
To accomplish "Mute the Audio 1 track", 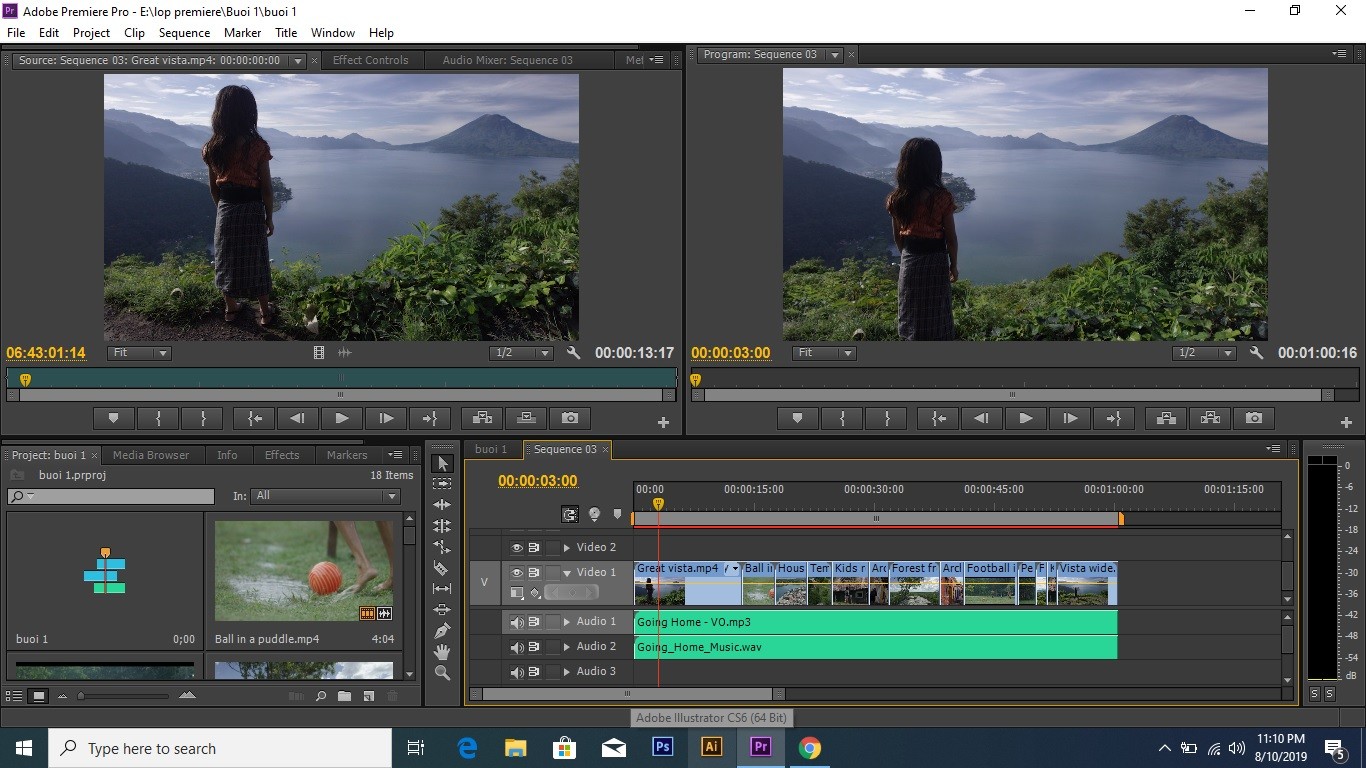I will click(x=517, y=622).
